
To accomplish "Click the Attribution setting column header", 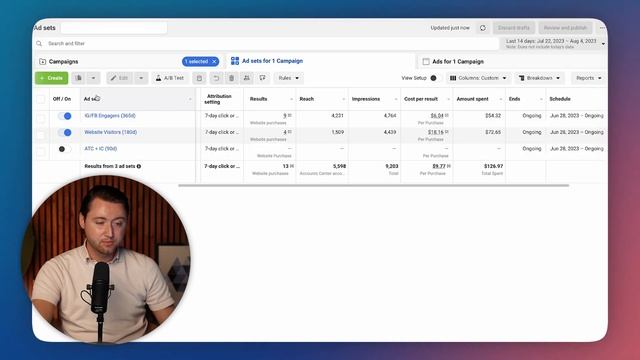I will pos(218,99).
